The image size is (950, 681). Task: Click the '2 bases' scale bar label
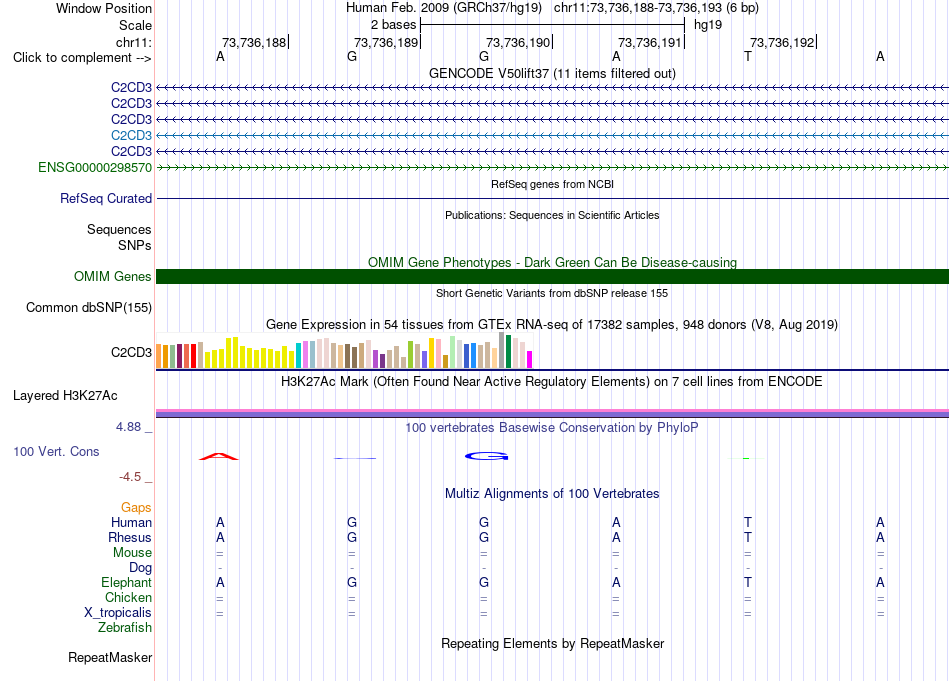click(x=393, y=25)
